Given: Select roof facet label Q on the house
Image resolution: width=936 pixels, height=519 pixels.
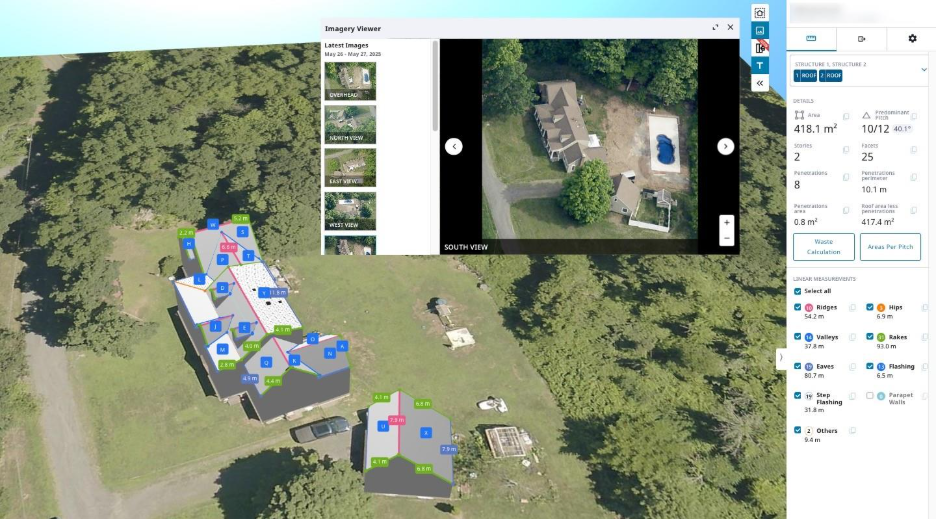Looking at the screenshot, I should (267, 362).
